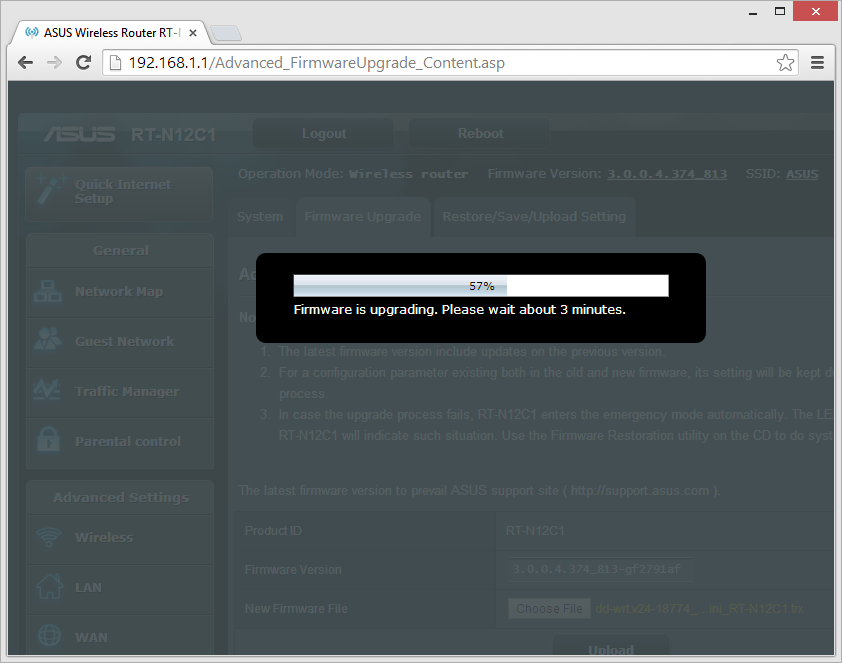The height and width of the screenshot is (663, 842).
Task: Click the General section header
Action: coord(121,251)
